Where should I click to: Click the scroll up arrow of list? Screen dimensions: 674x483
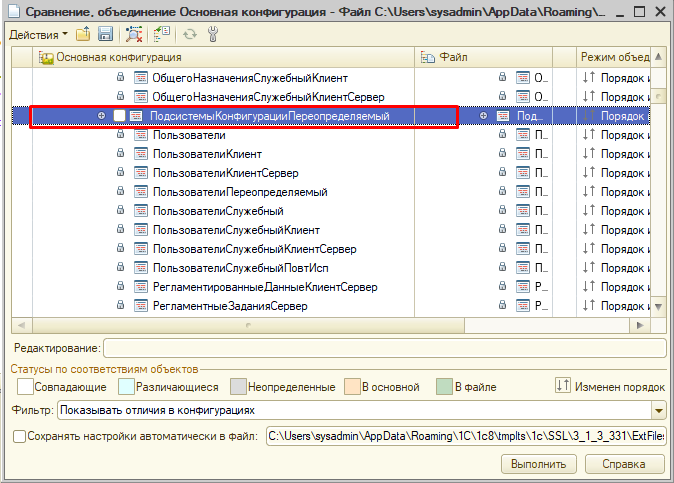(659, 57)
